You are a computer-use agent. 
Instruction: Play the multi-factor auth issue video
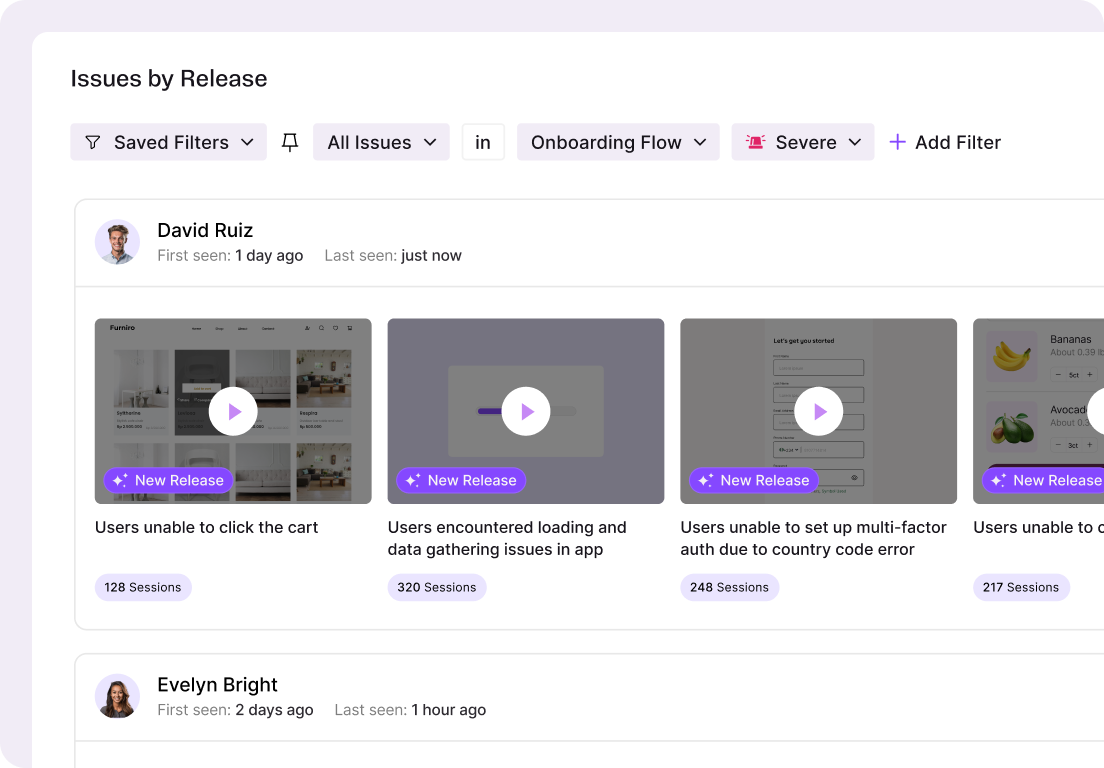coord(819,411)
